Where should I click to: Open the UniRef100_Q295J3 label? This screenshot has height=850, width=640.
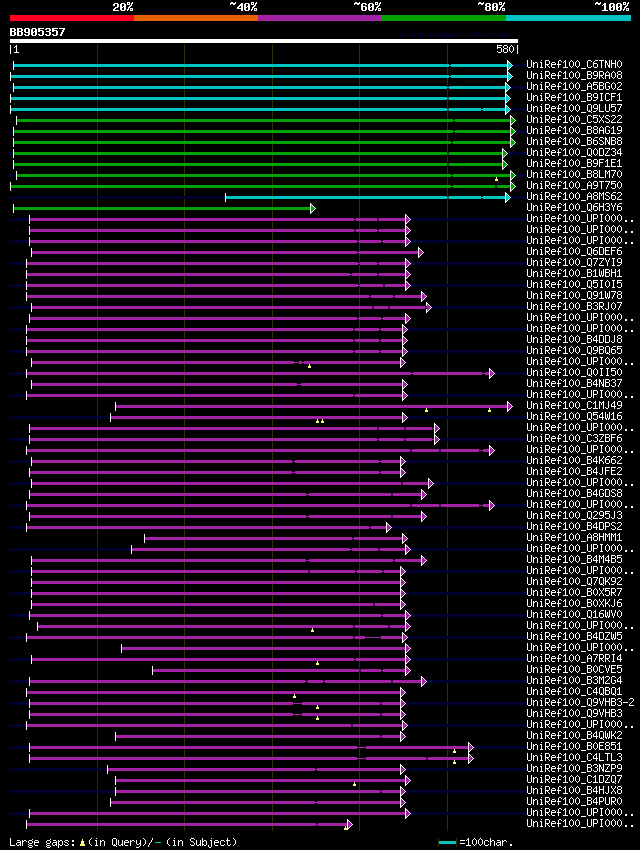click(x=574, y=516)
